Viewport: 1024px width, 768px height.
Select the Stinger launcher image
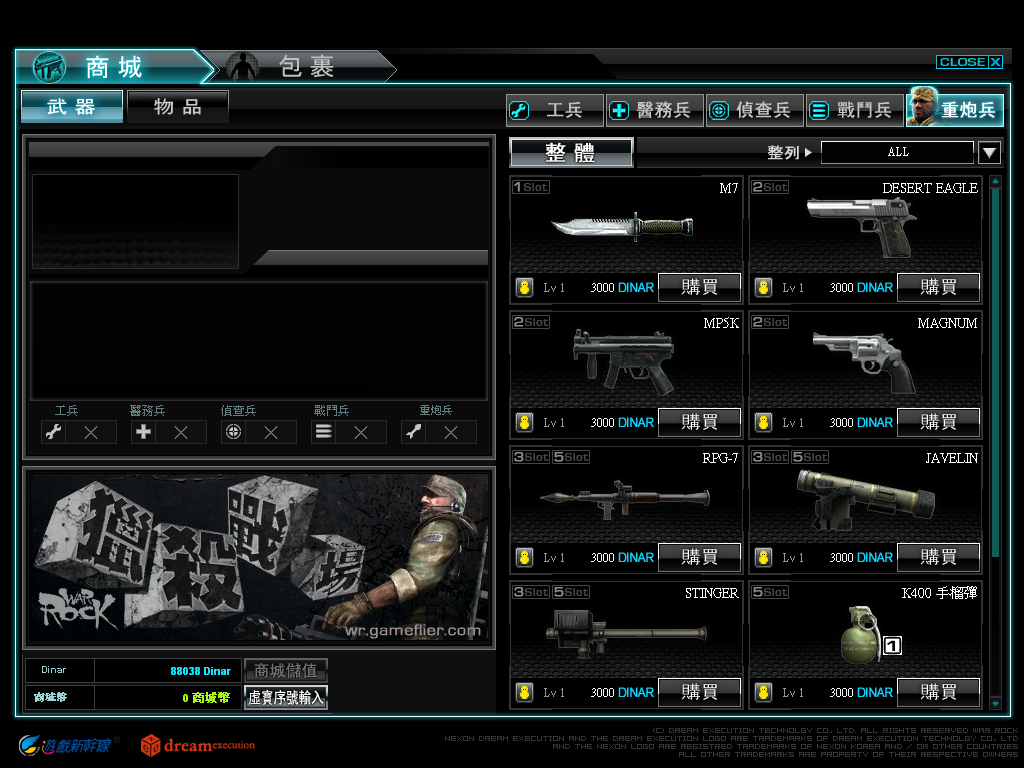click(x=626, y=633)
